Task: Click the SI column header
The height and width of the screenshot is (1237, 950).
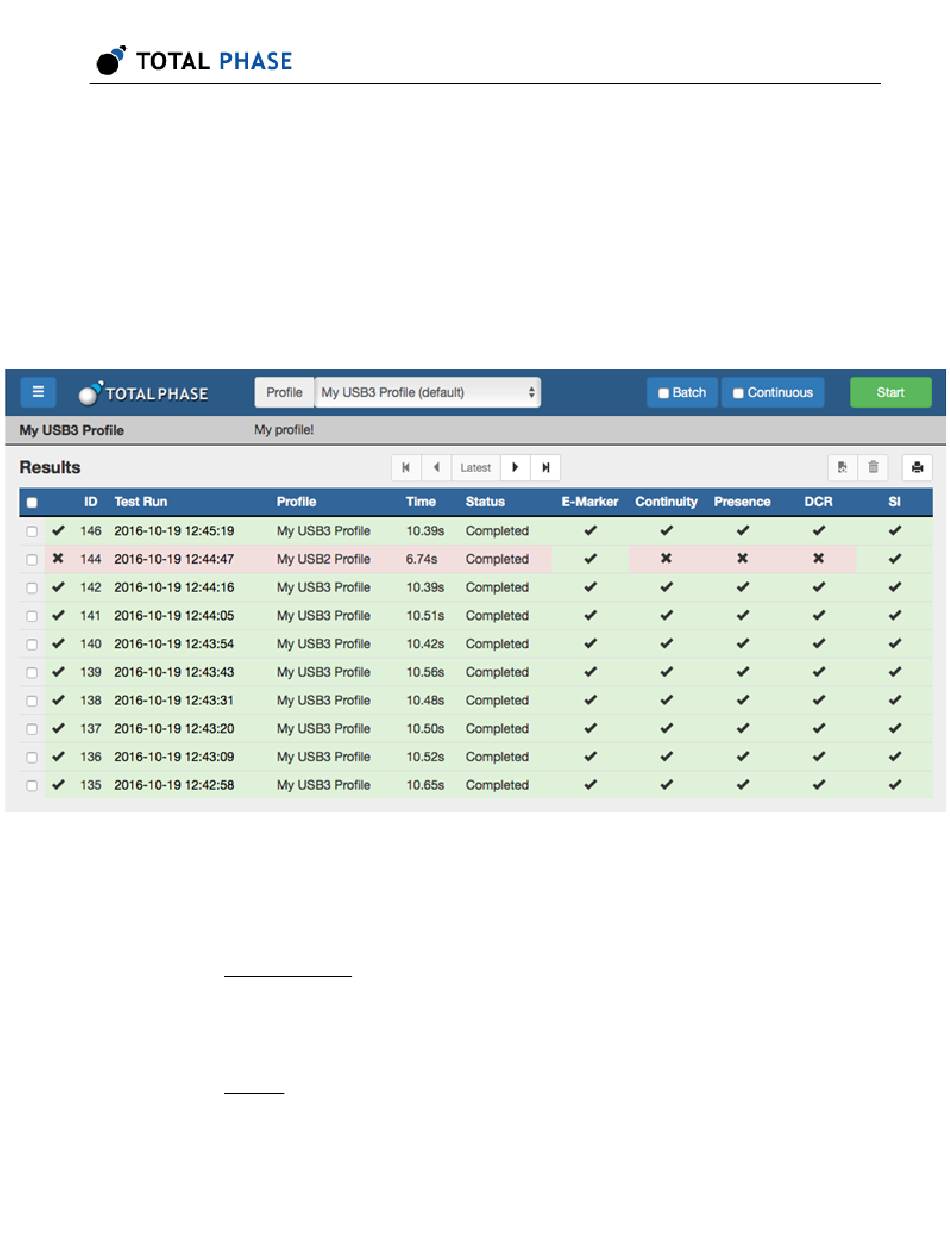Action: (894, 501)
